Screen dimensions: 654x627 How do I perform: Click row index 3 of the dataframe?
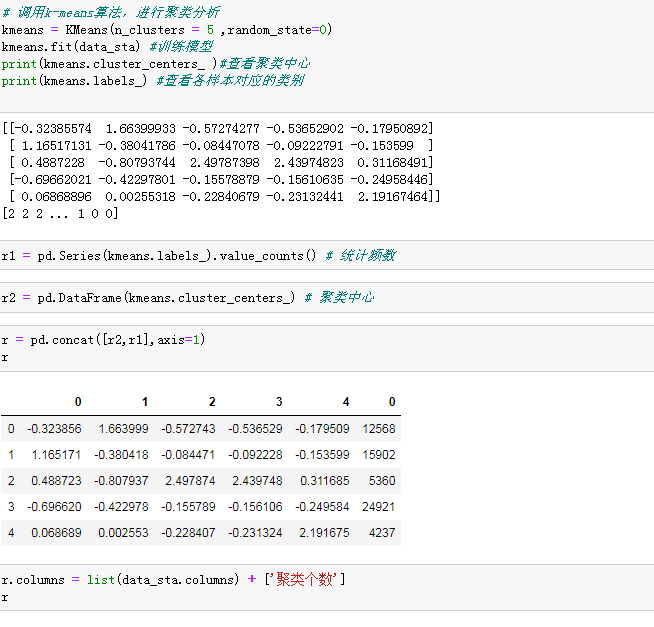[11, 506]
